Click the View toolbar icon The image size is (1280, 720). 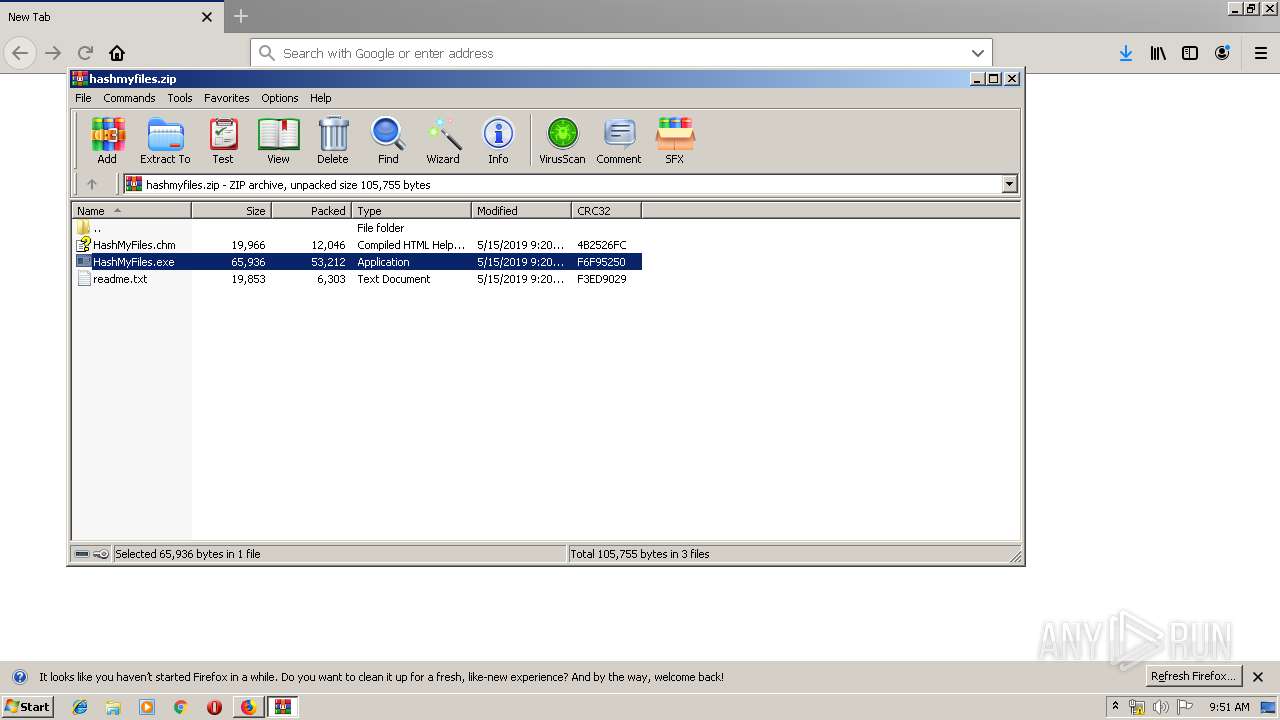(278, 140)
